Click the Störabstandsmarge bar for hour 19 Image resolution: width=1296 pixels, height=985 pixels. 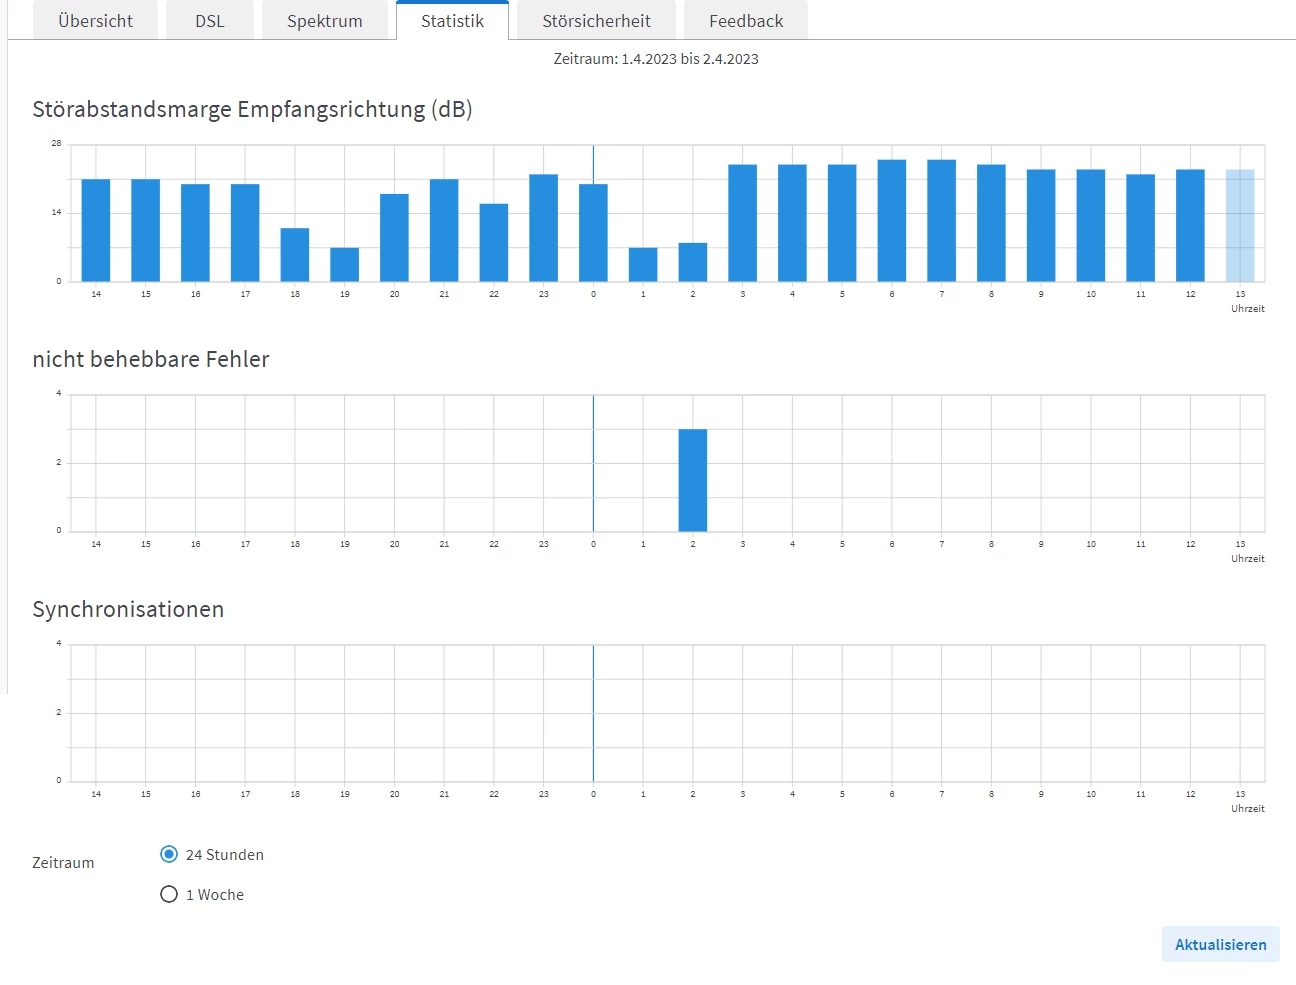pos(345,264)
